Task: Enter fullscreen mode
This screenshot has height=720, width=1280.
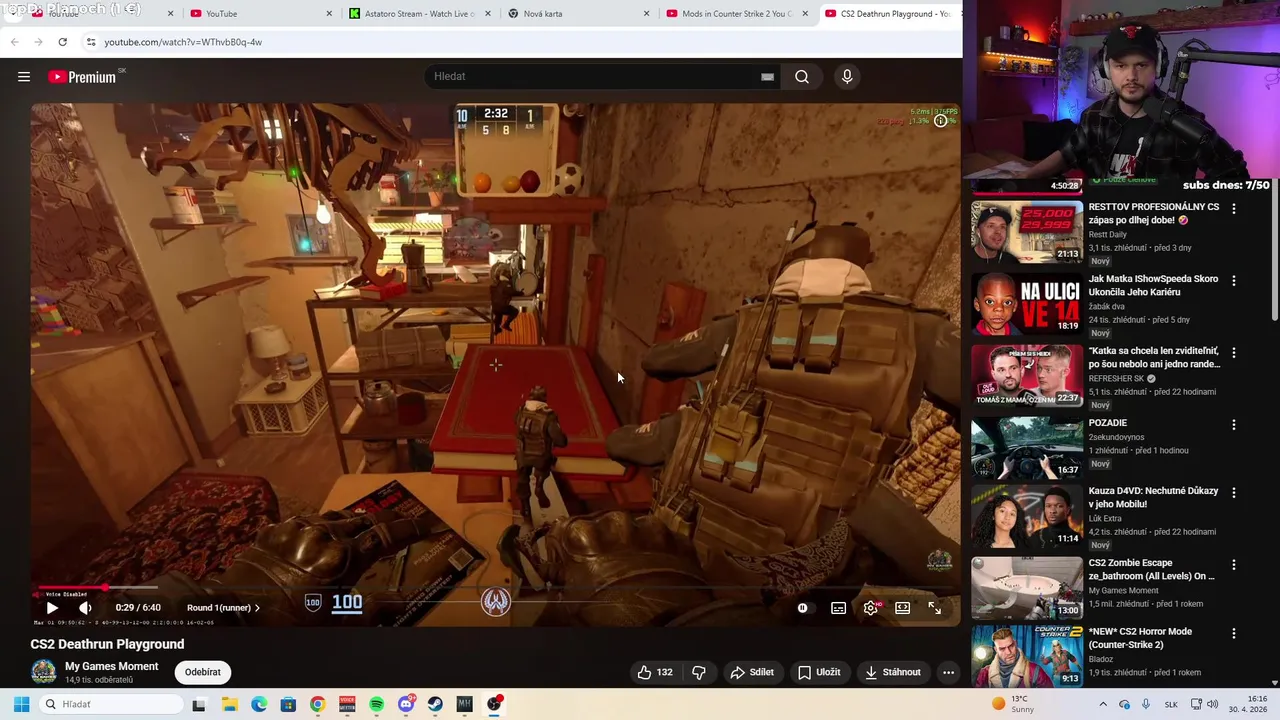Action: click(935, 608)
